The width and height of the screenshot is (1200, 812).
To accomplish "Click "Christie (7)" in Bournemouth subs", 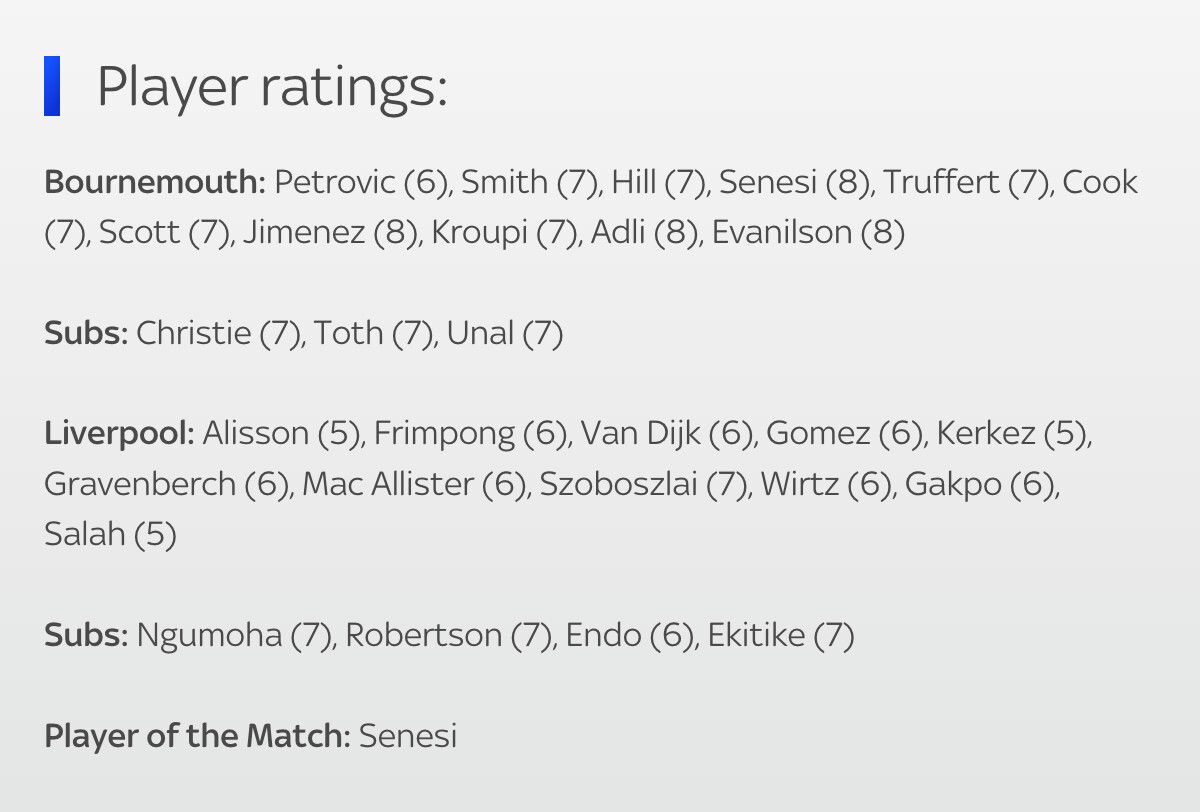I will [x=219, y=333].
